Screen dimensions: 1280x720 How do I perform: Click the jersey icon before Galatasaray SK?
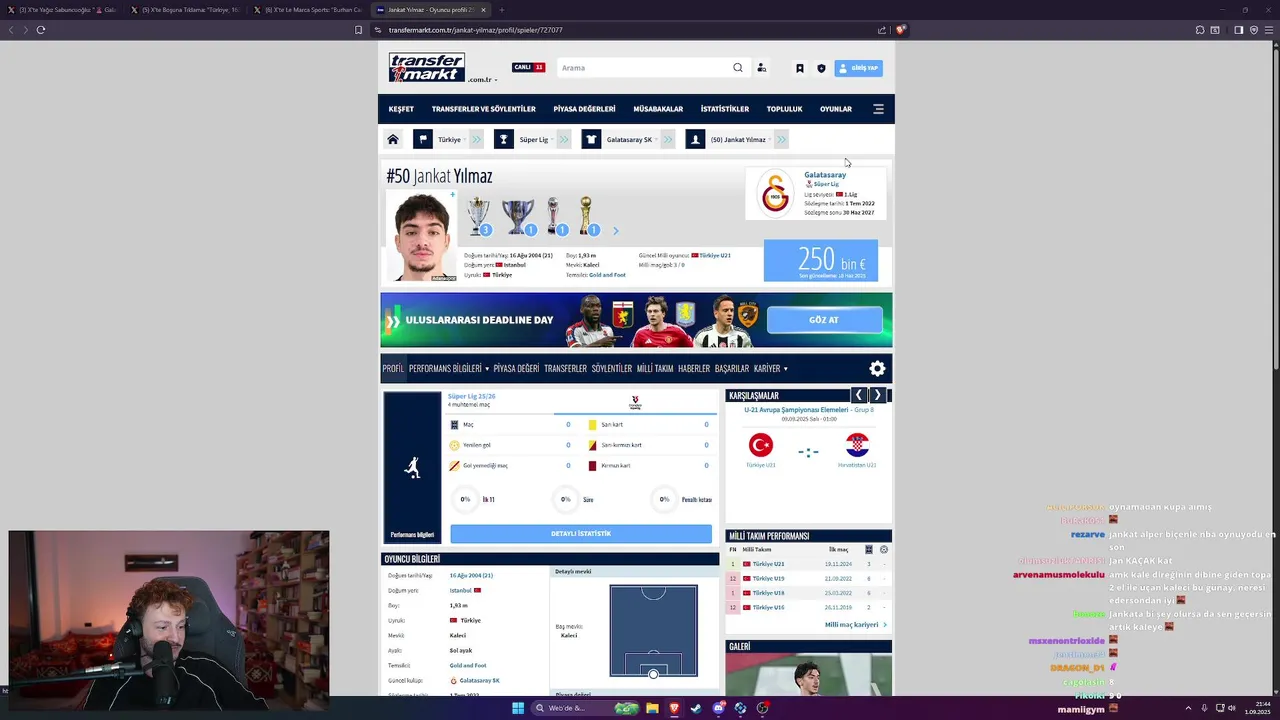[x=591, y=139]
